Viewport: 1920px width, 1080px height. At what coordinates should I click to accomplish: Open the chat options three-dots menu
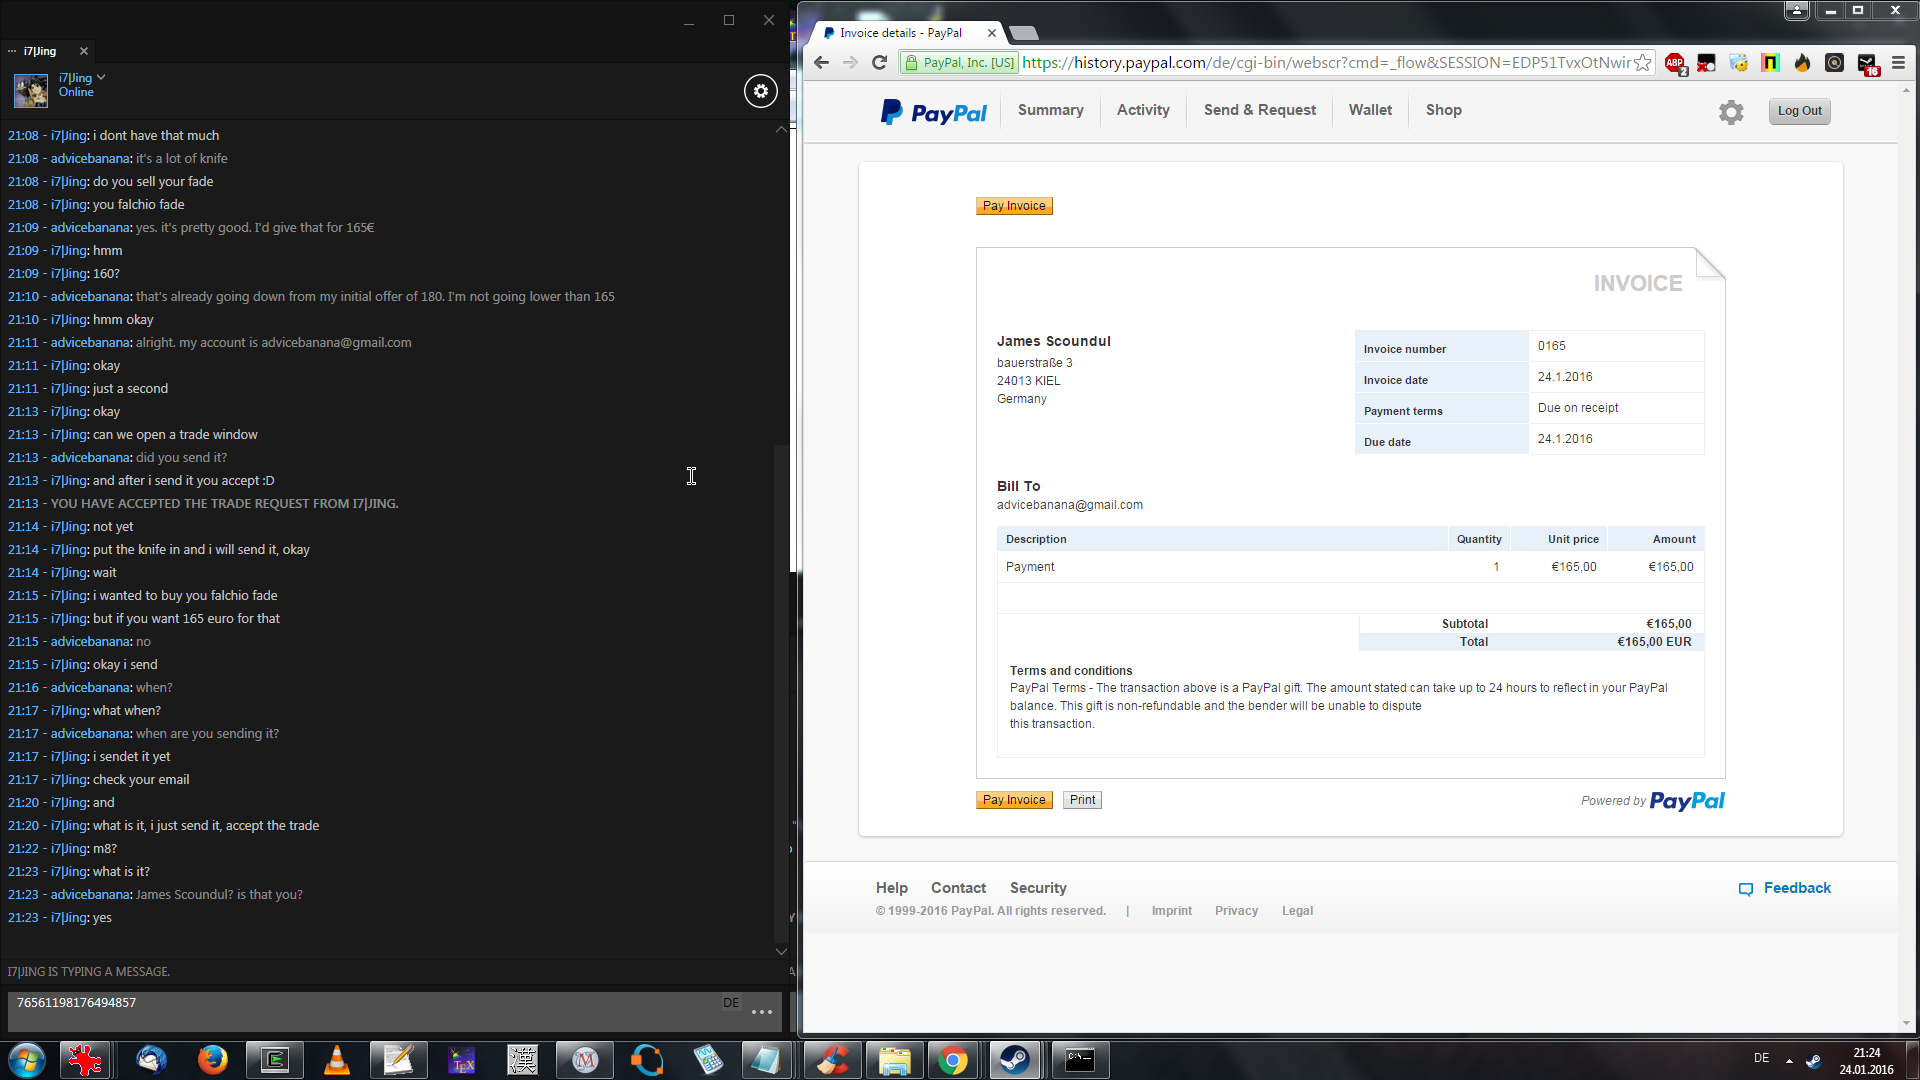point(762,1012)
